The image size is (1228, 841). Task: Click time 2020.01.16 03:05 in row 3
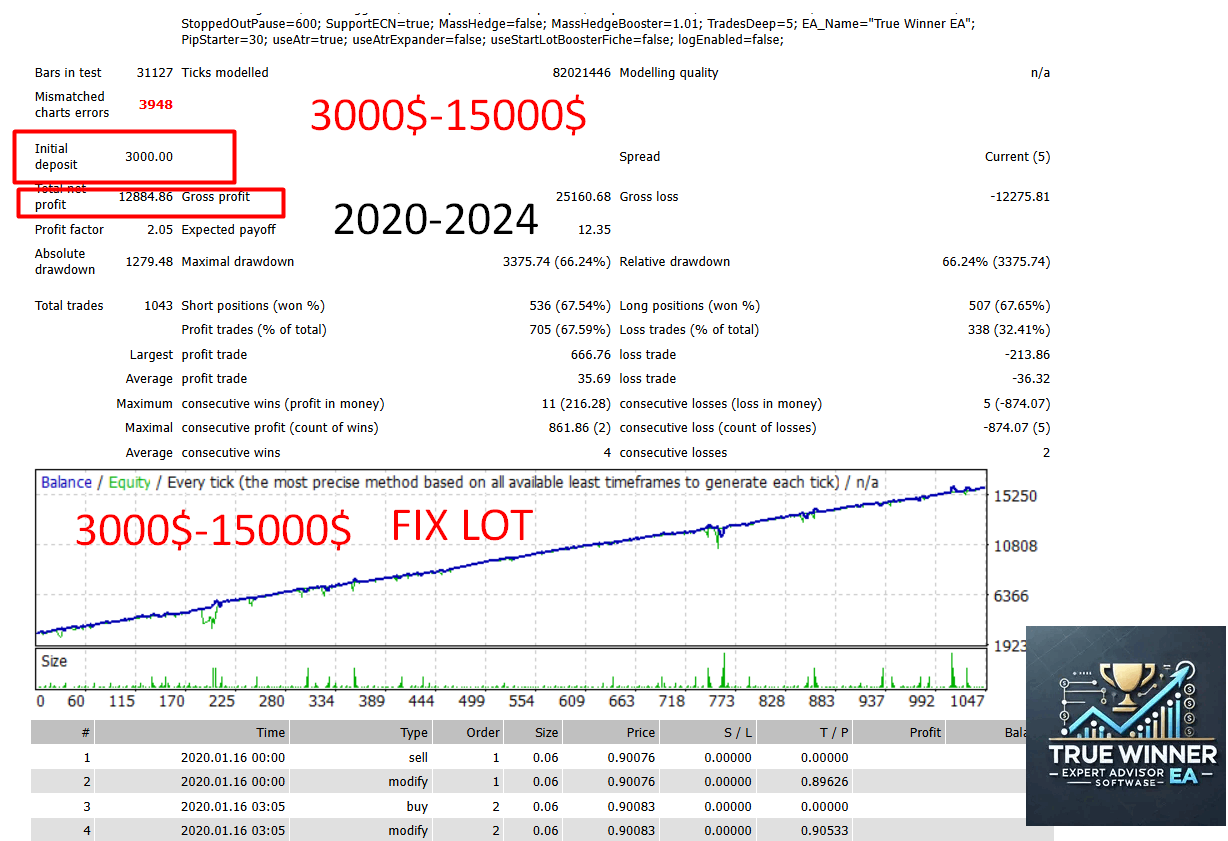(x=232, y=807)
